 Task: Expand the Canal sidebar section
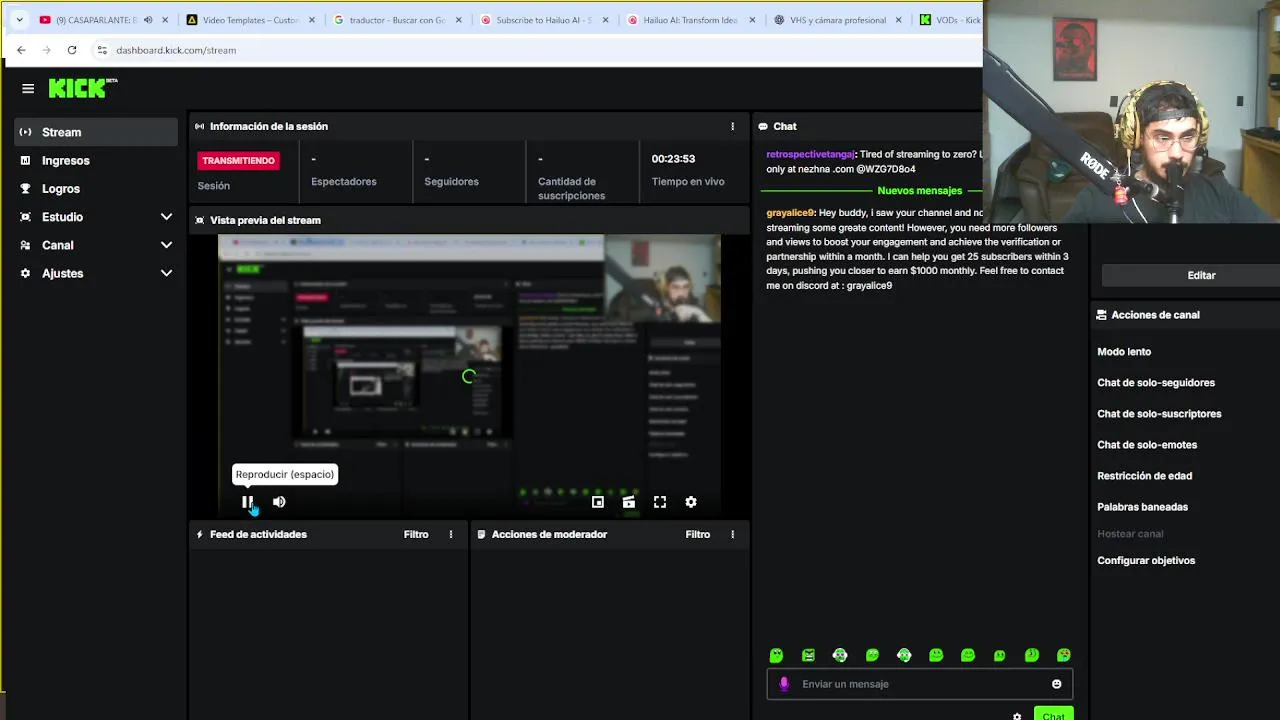click(x=166, y=245)
